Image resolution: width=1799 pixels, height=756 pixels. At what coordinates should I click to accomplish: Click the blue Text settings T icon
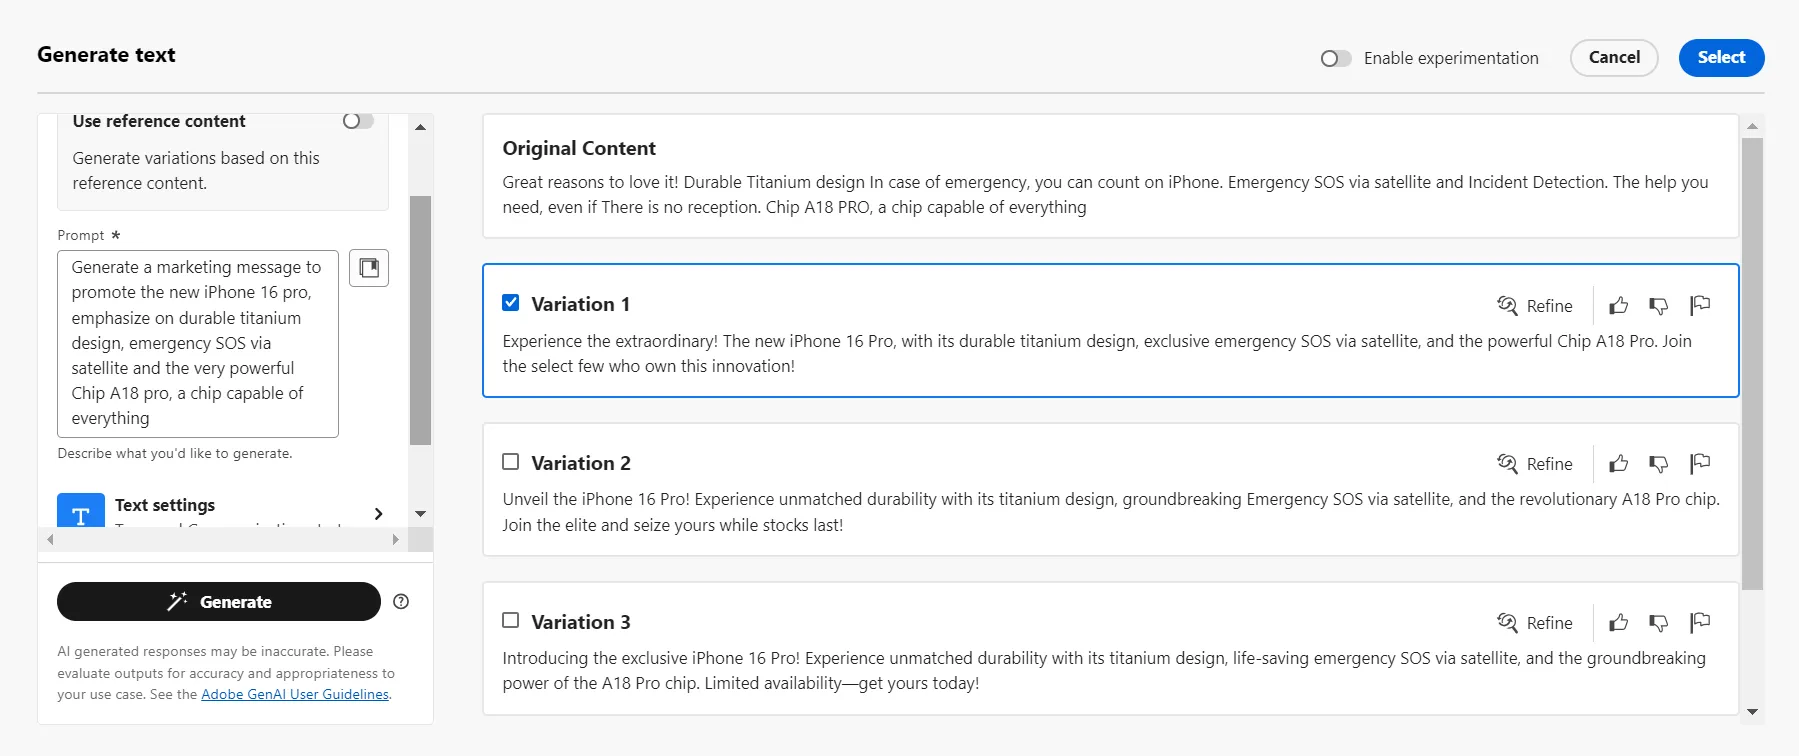coord(81,510)
